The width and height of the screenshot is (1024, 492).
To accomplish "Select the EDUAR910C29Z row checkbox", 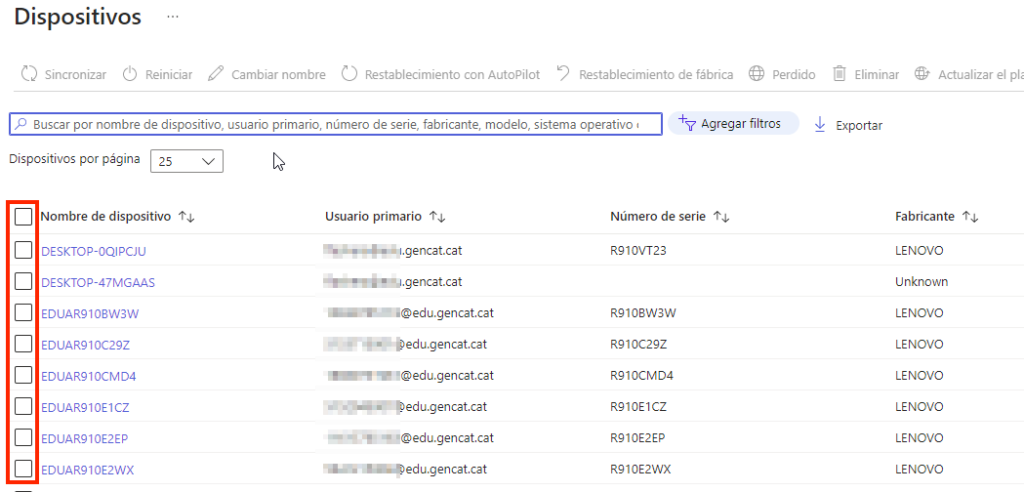I will (x=23, y=344).
